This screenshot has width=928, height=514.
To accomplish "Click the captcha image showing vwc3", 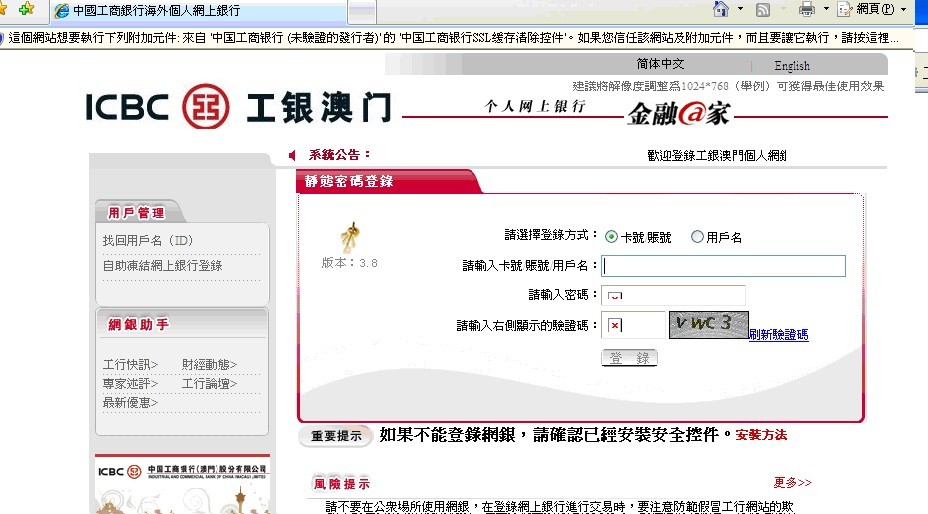I will click(x=708, y=324).
